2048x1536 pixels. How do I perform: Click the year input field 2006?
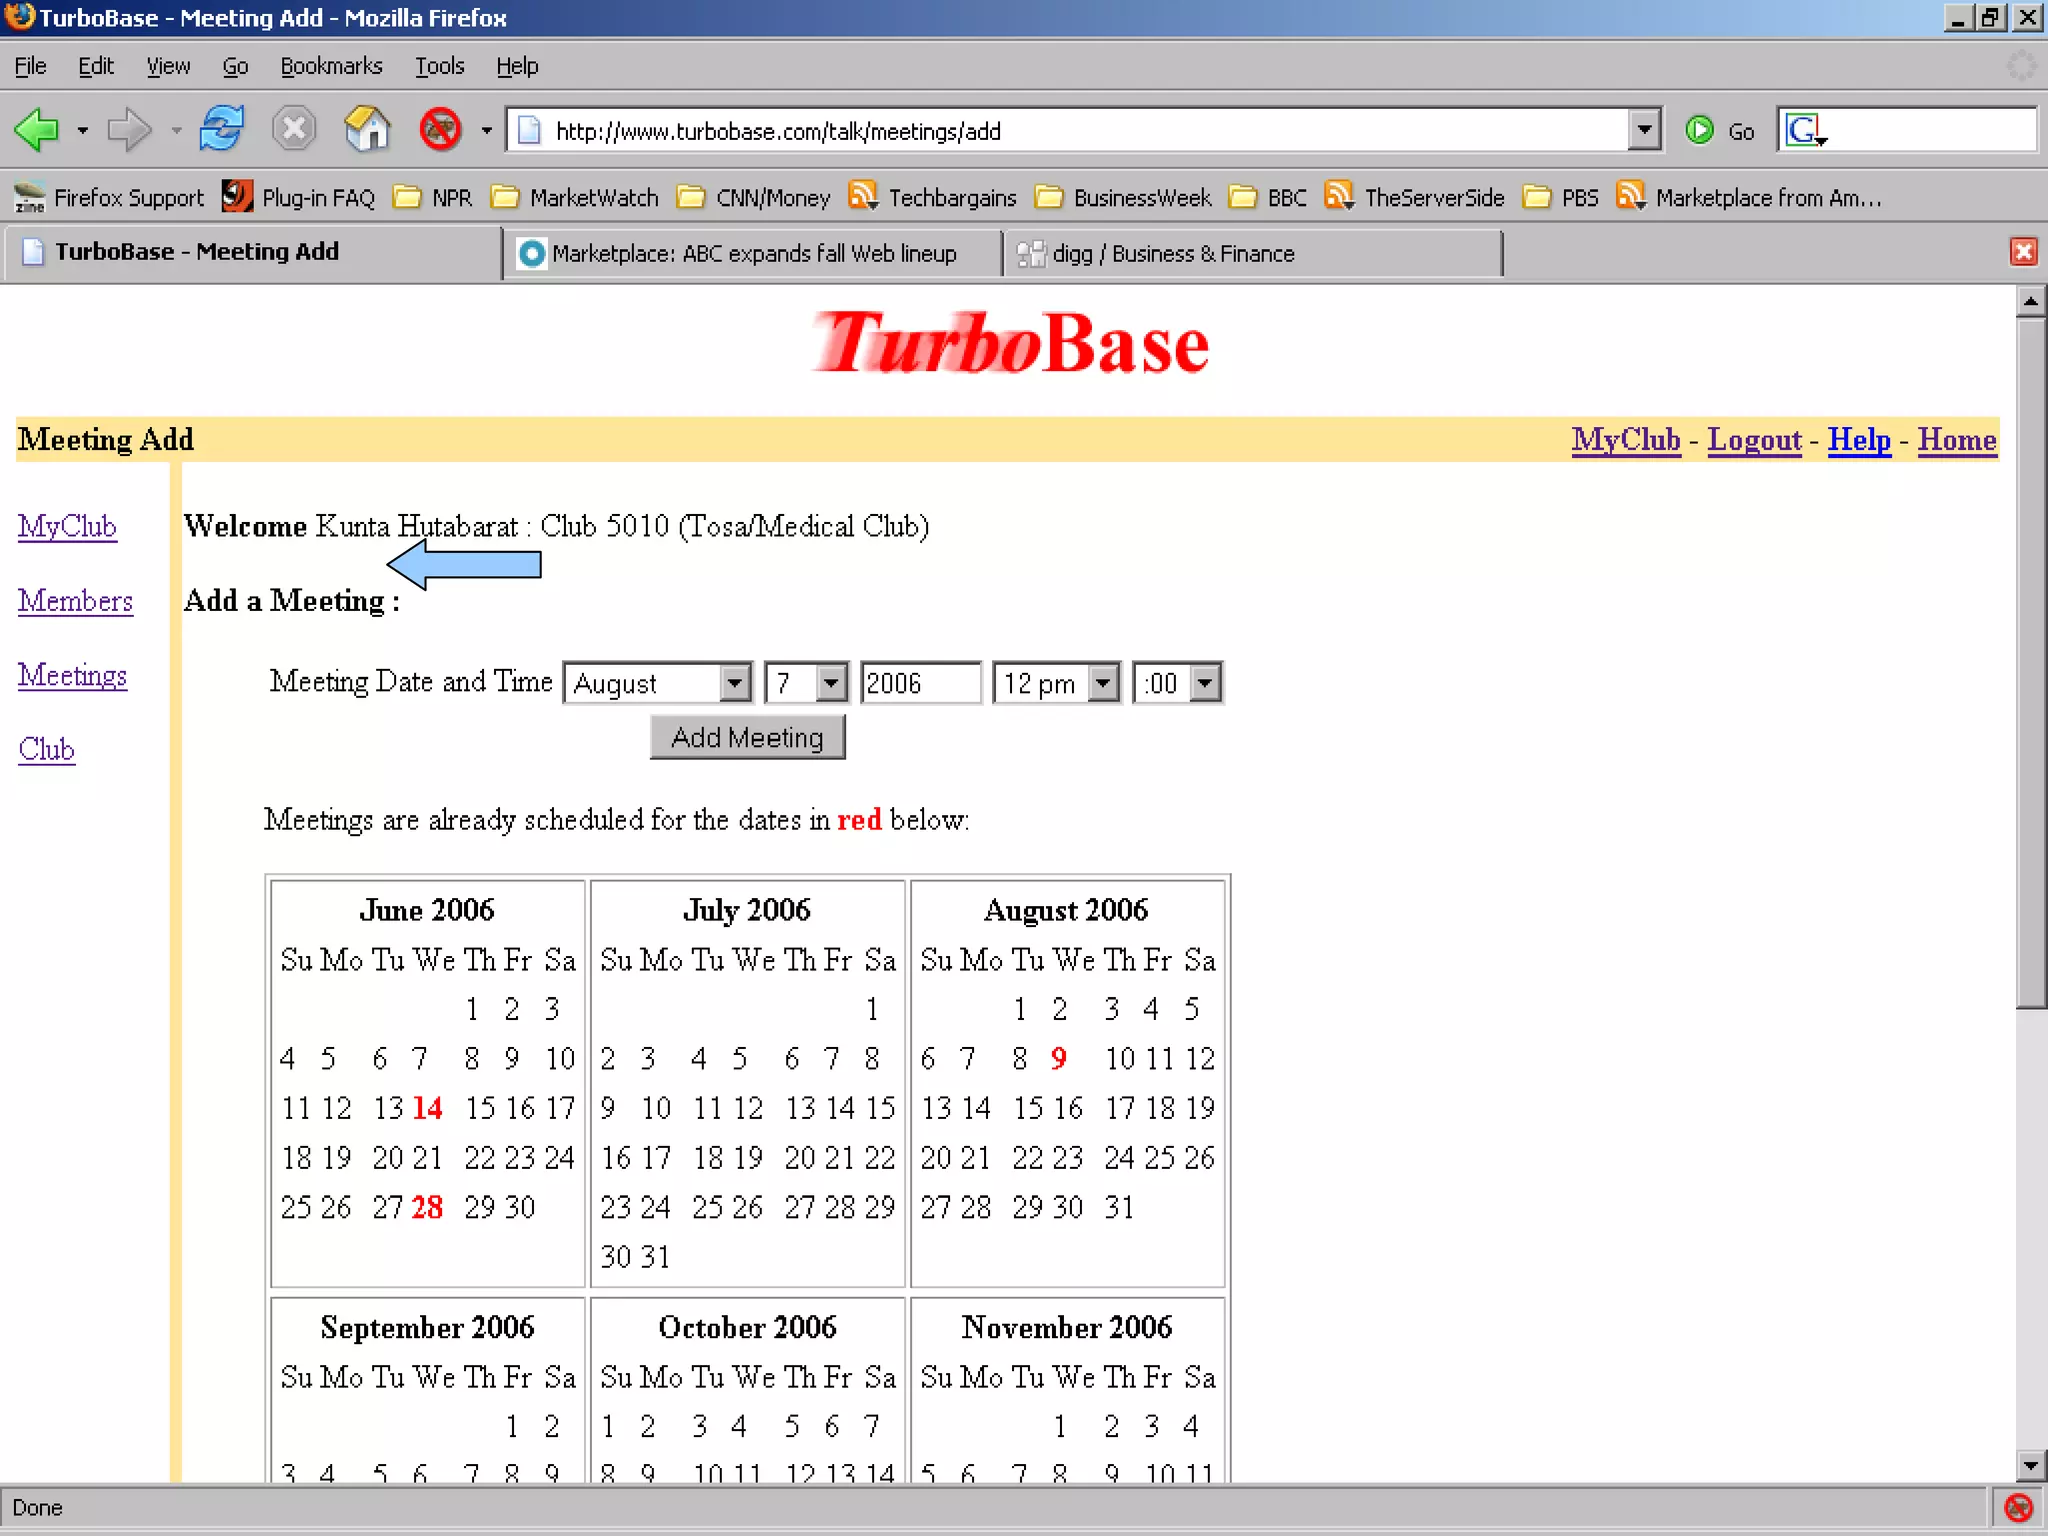(x=919, y=683)
